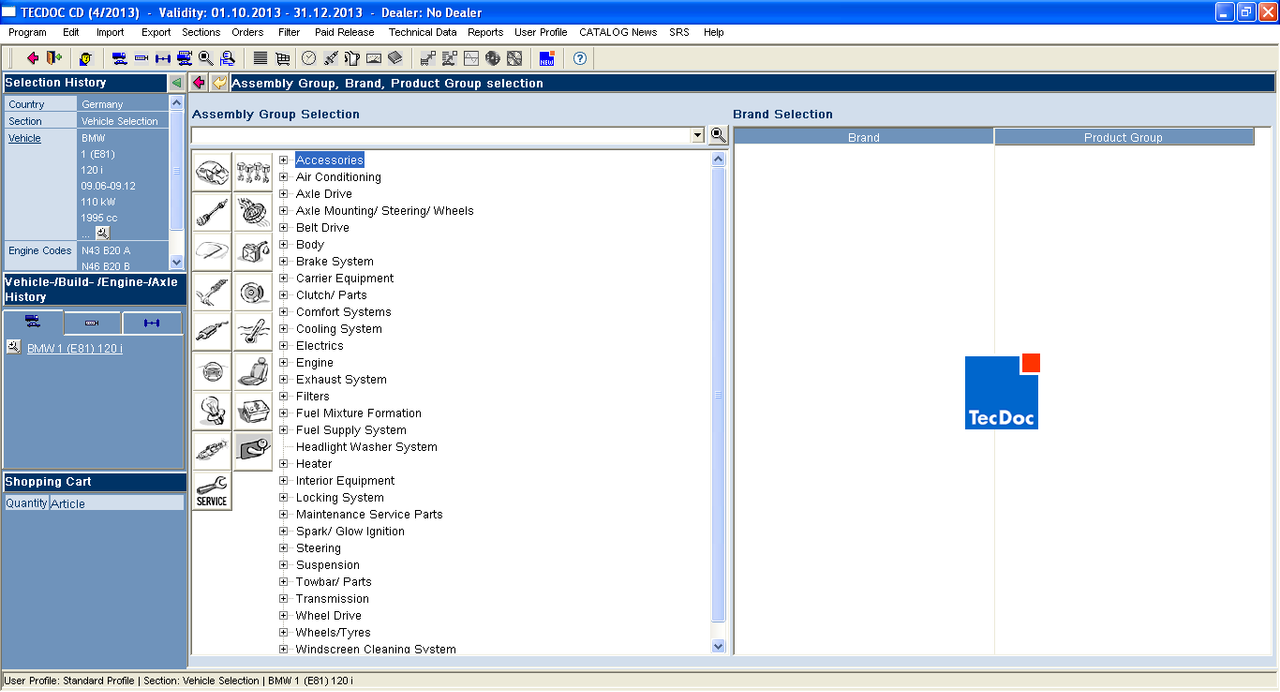Click the pink back arrow in the main toolbar
Image resolution: width=1280 pixels, height=692 pixels.
coord(33,58)
